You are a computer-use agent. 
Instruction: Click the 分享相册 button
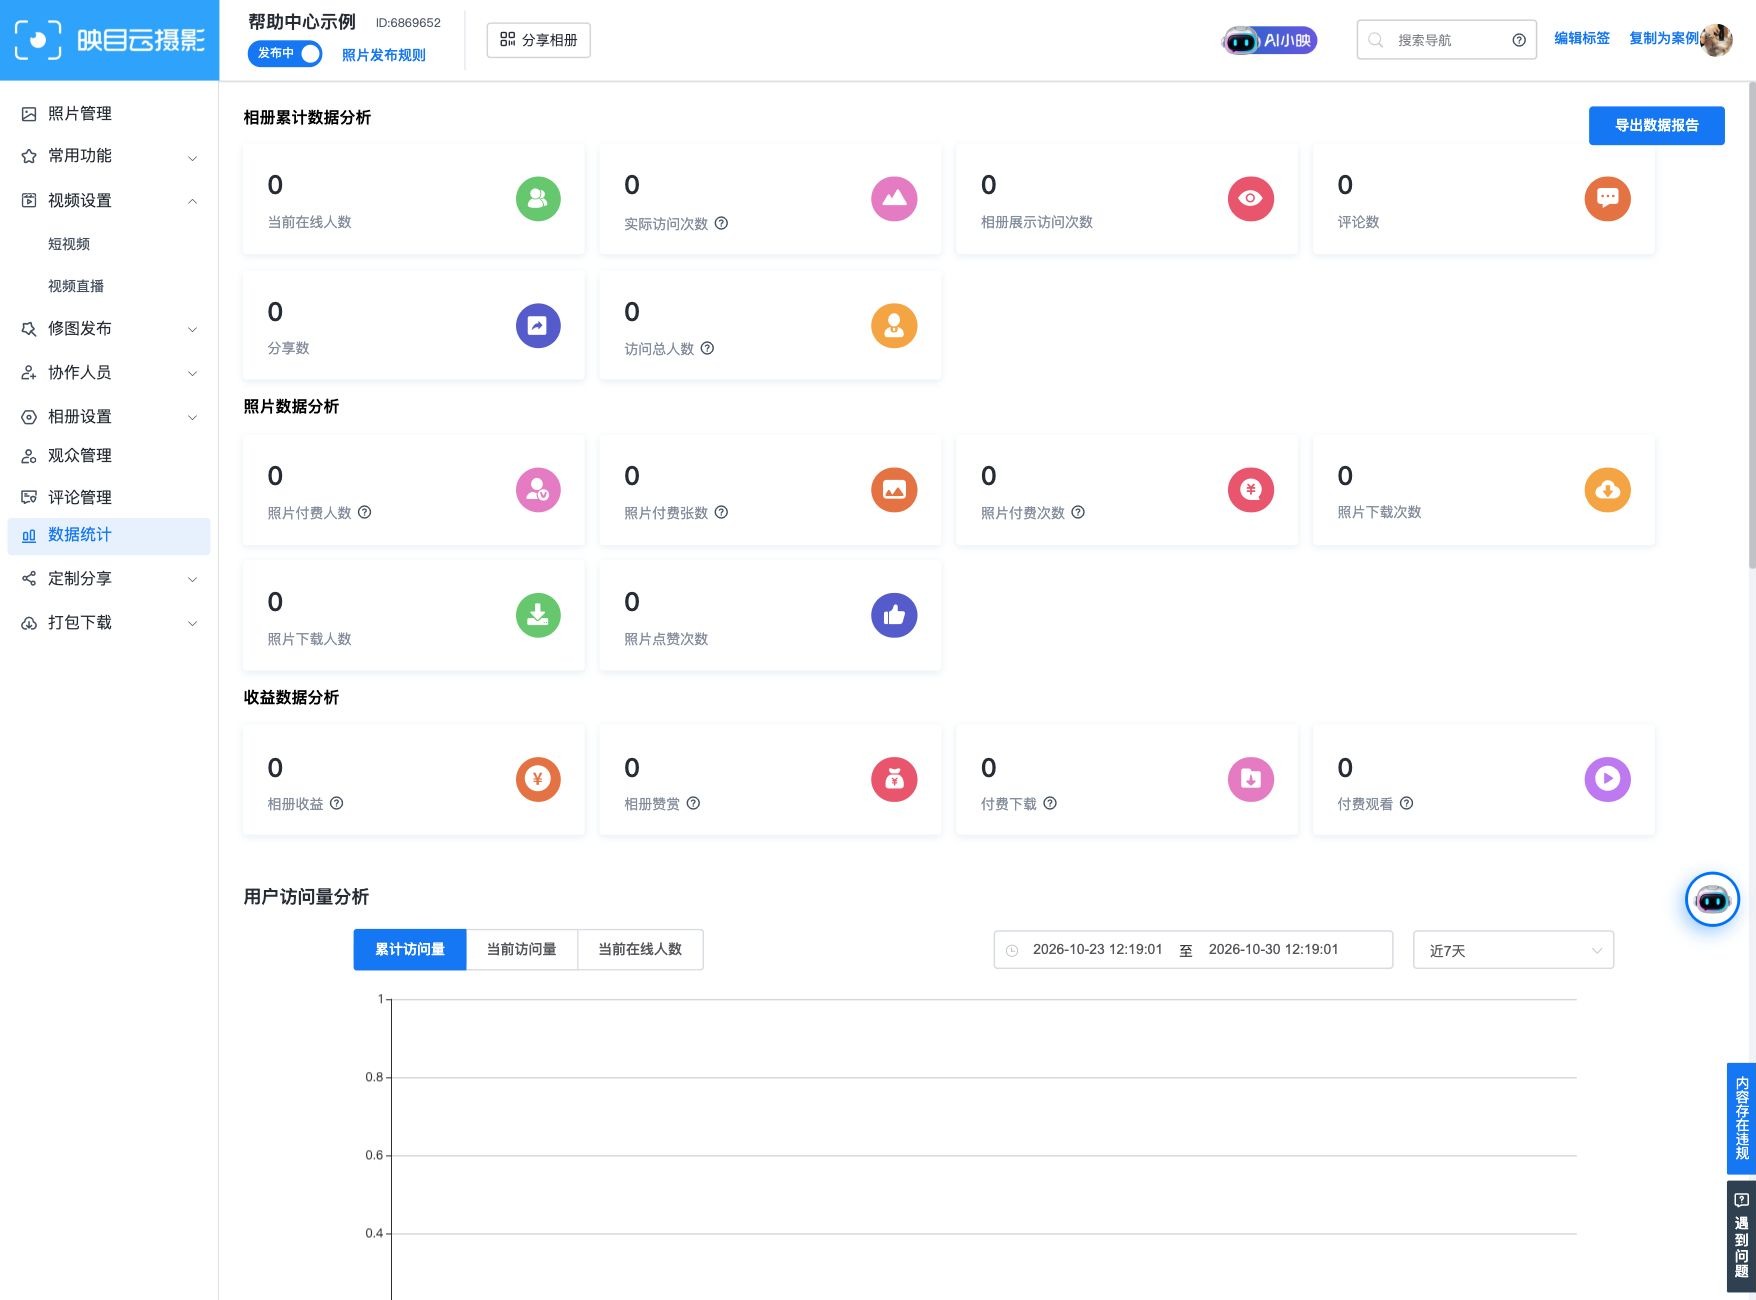click(538, 40)
